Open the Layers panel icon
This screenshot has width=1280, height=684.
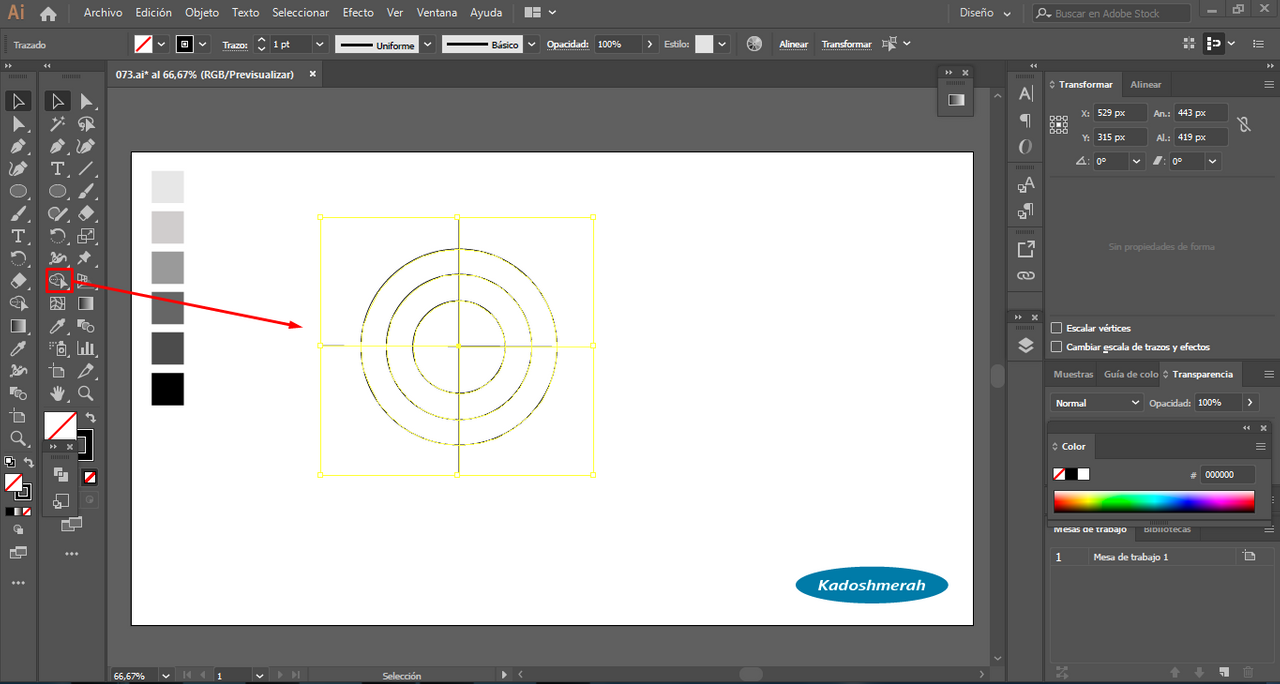tap(1025, 345)
